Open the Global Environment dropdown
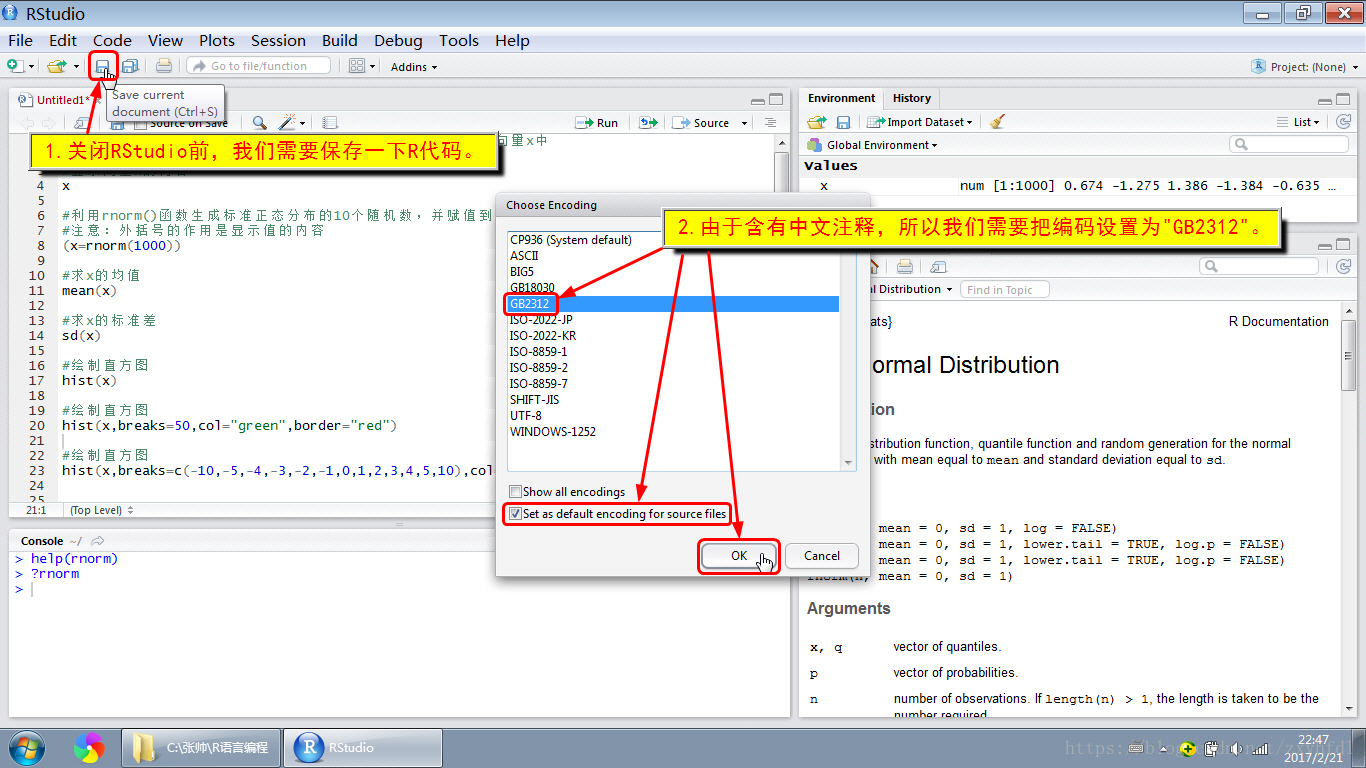1366x768 pixels. [x=873, y=145]
